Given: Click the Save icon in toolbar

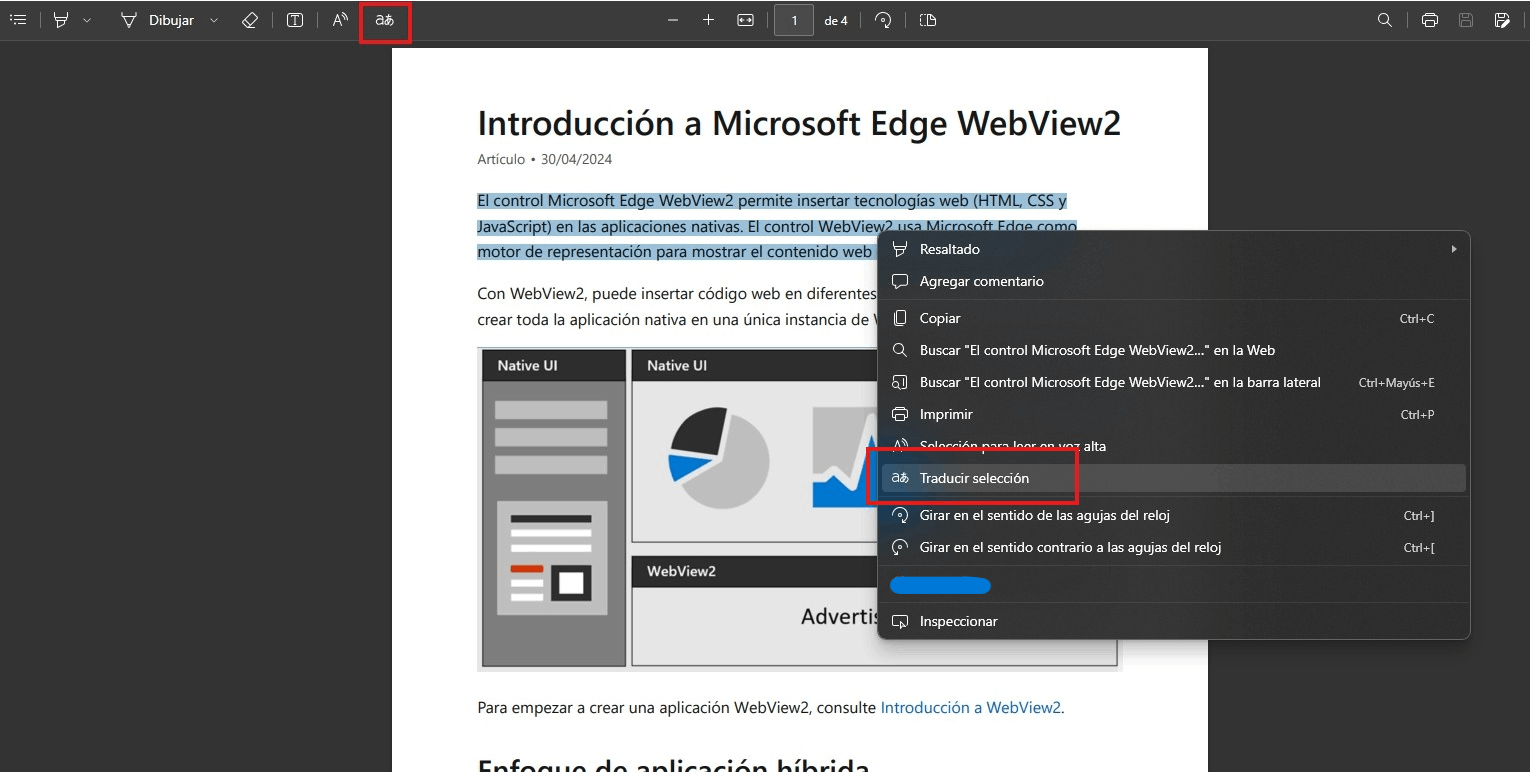Looking at the screenshot, I should click(1466, 20).
